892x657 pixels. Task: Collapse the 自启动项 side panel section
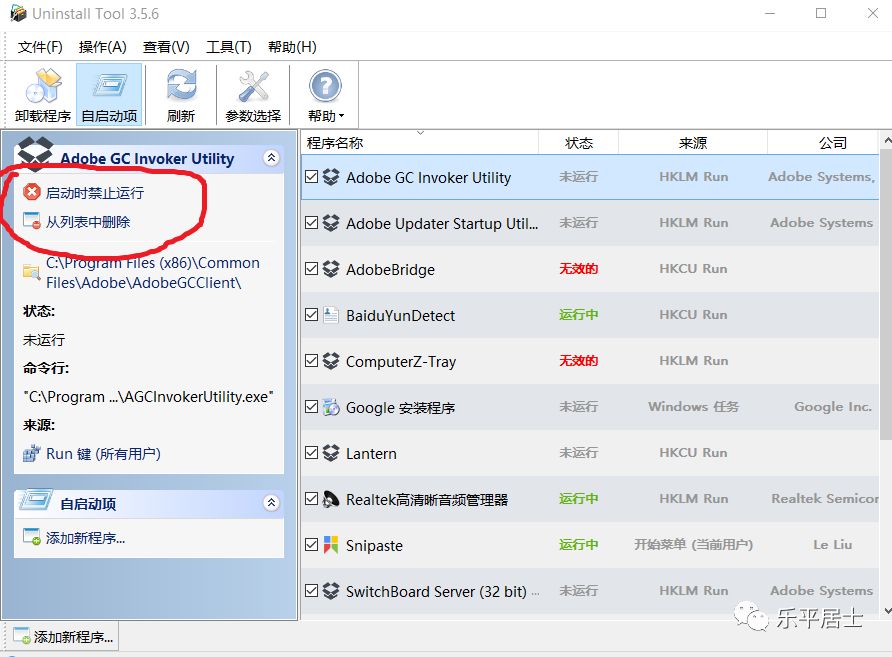tap(271, 503)
